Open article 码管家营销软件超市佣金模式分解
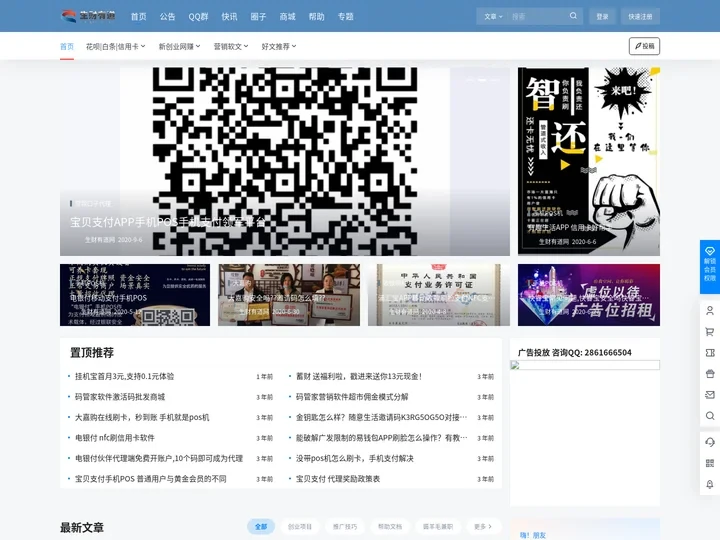This screenshot has height=540, width=720. point(352,397)
